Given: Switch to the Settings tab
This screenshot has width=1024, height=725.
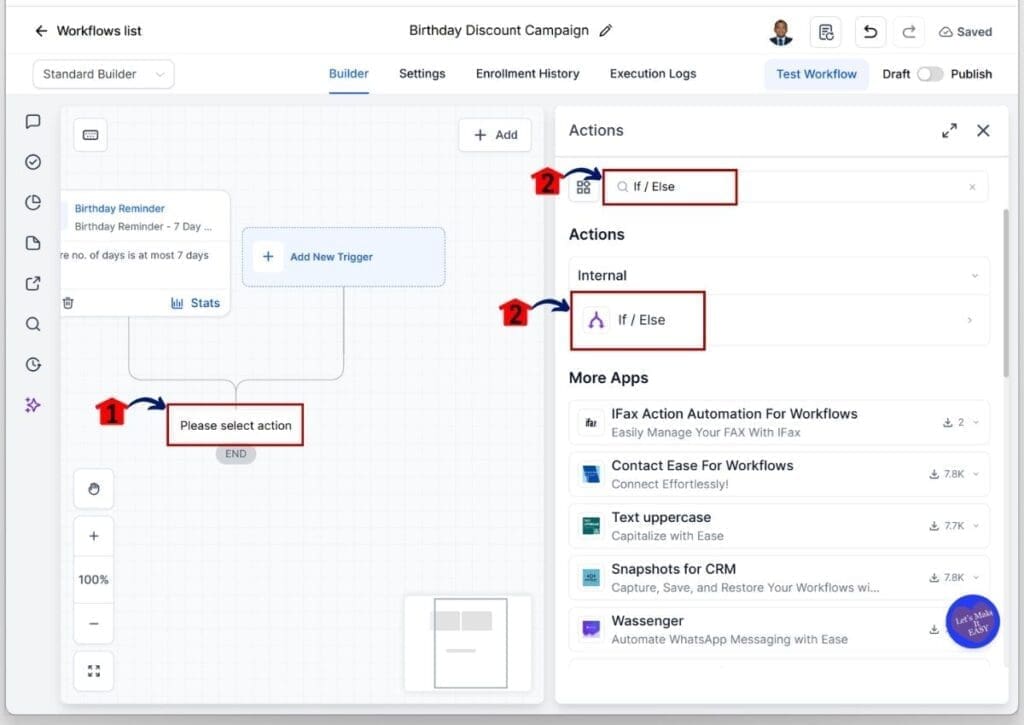Looking at the screenshot, I should (422, 74).
